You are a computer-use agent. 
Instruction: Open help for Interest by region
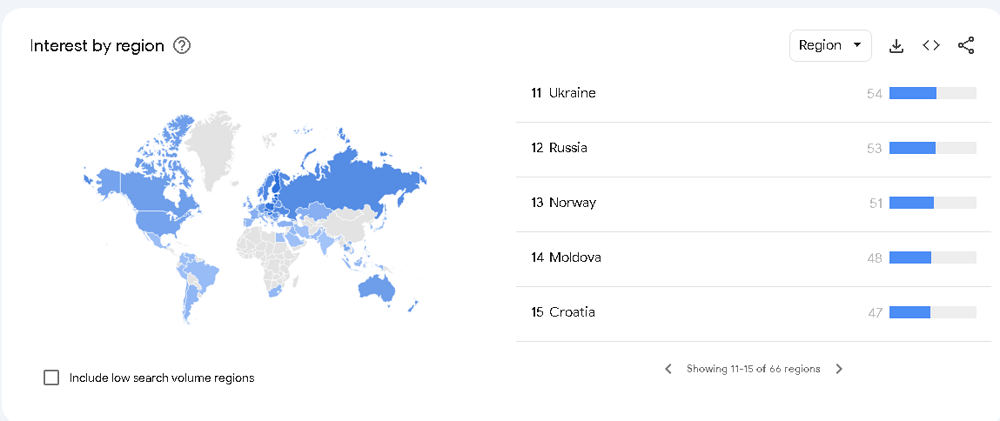[x=182, y=46]
